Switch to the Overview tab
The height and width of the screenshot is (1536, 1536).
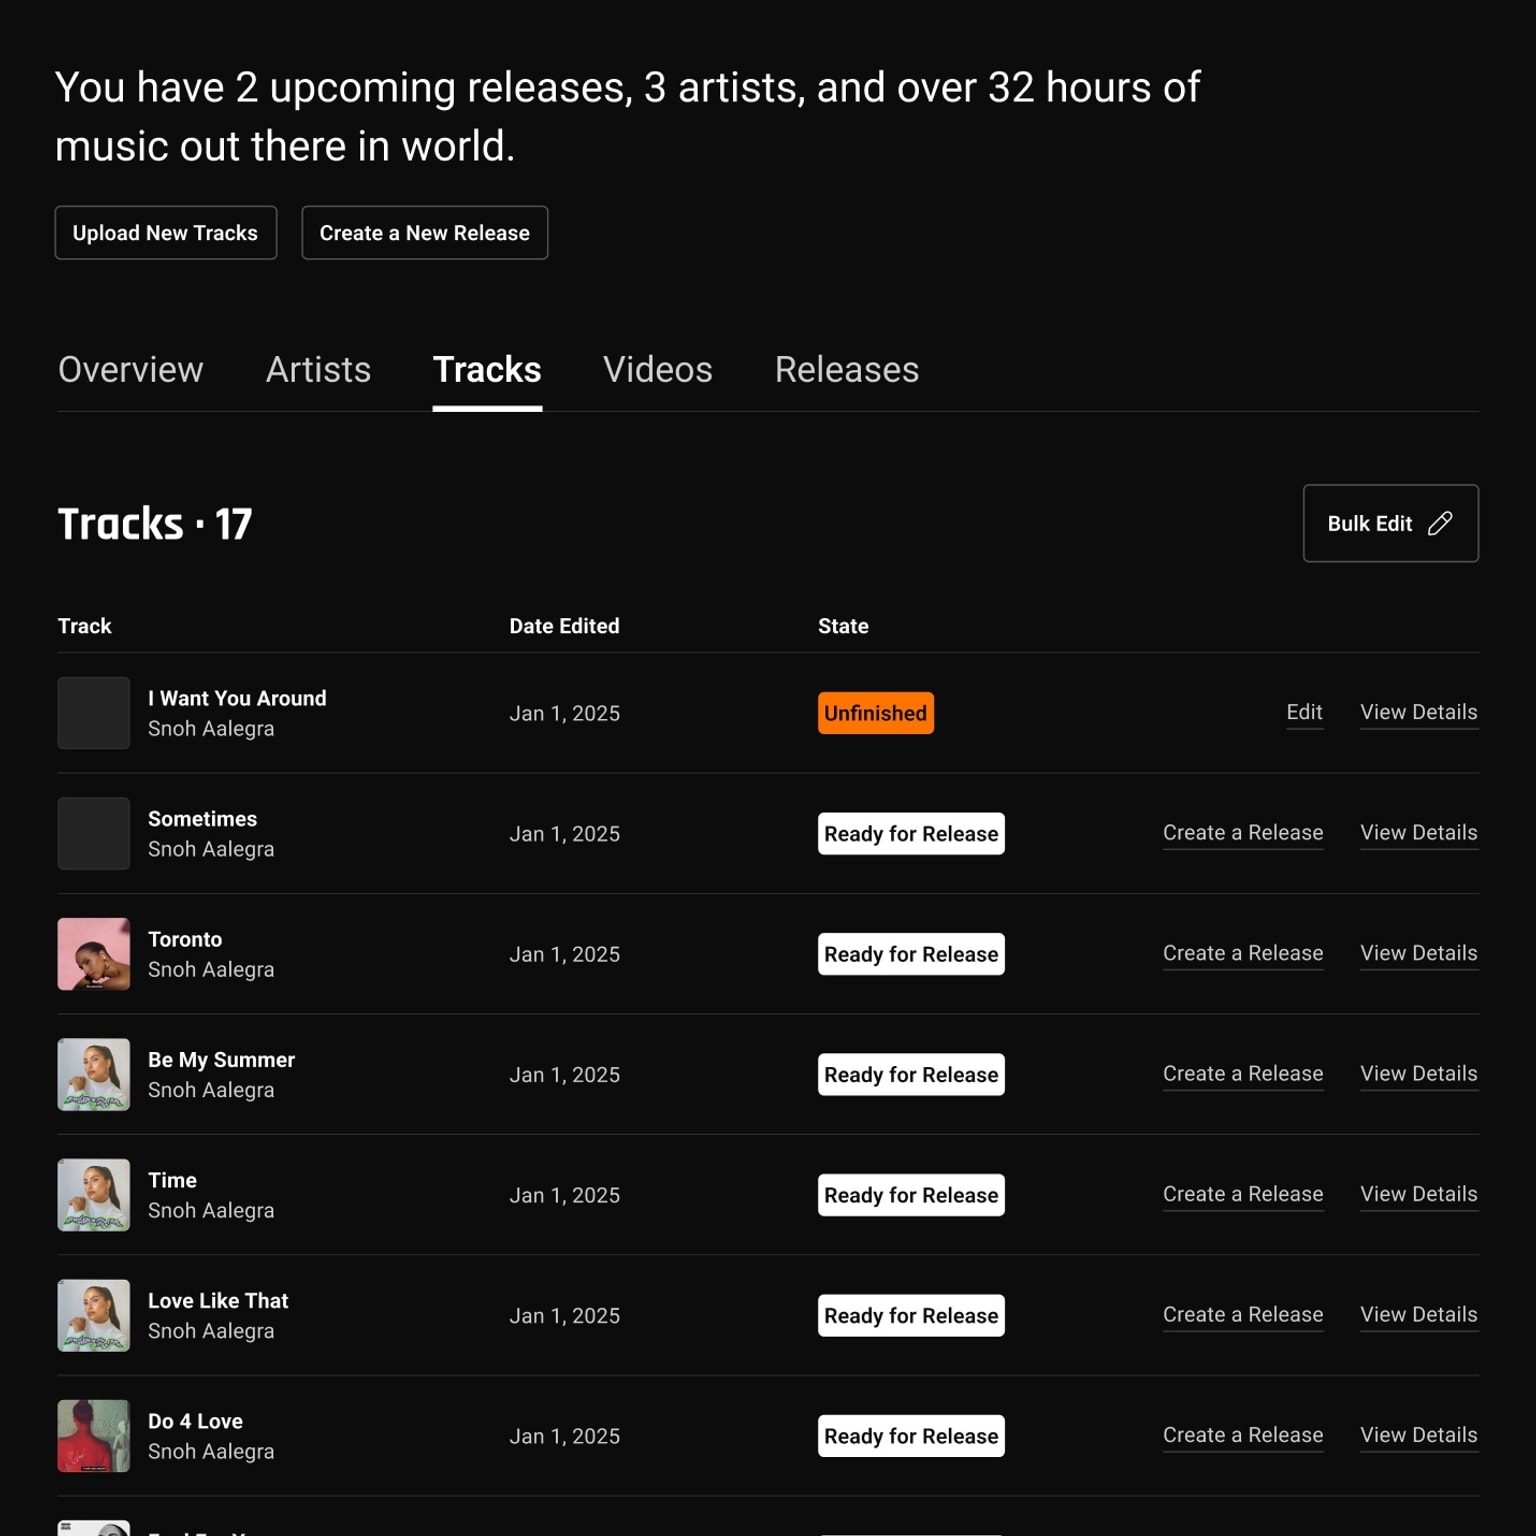pos(131,370)
